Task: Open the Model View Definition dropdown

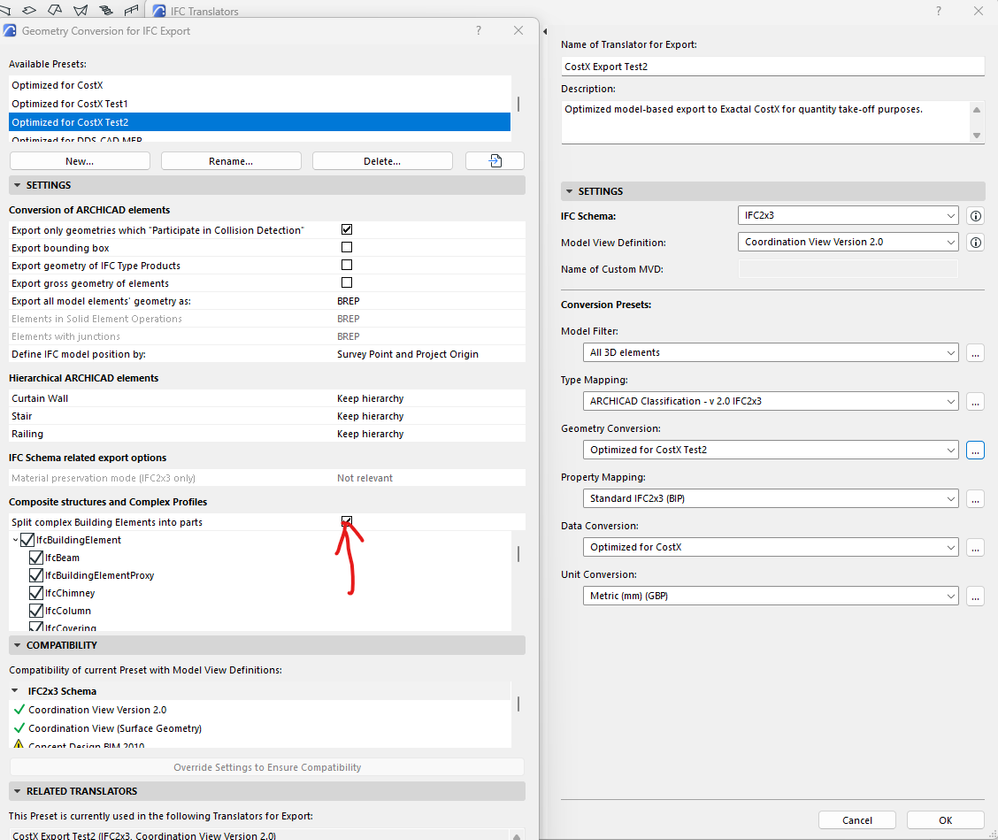Action: tap(848, 242)
